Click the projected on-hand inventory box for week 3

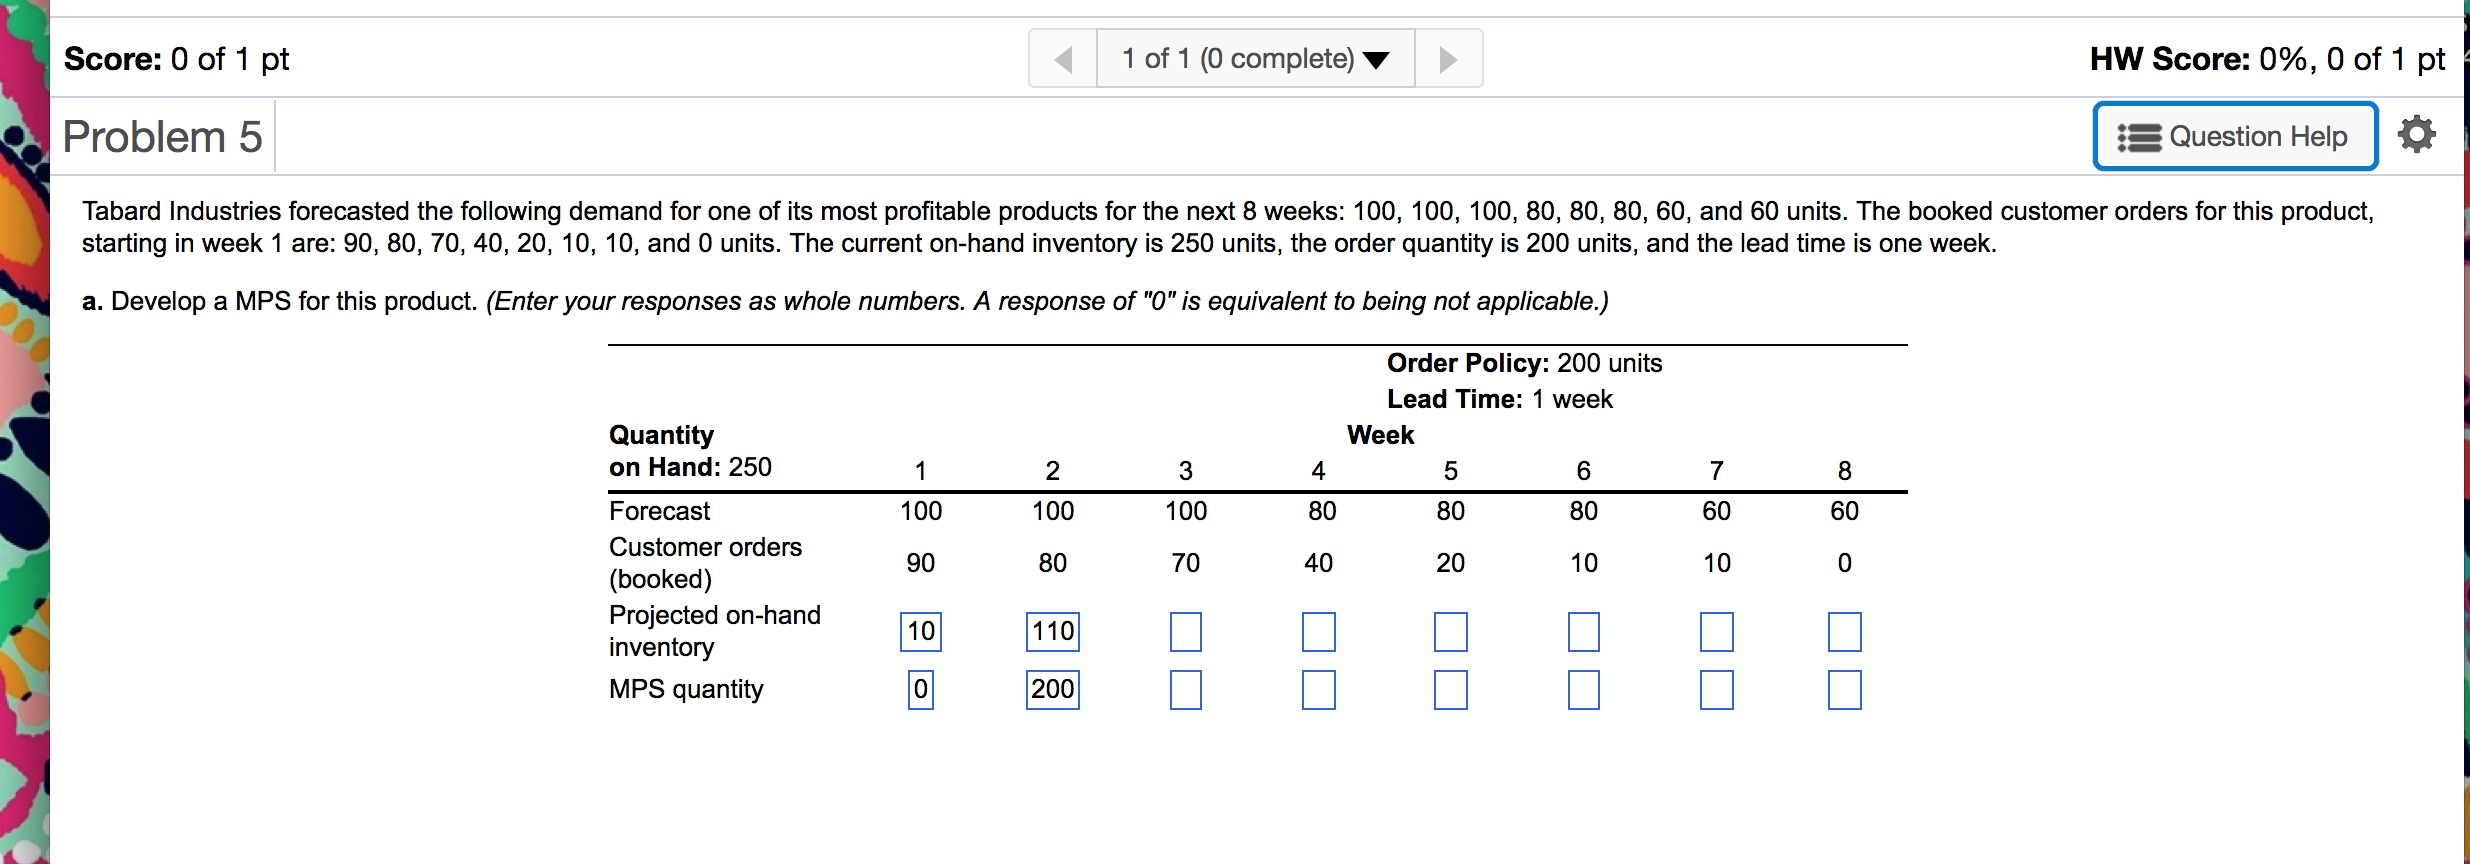point(1185,631)
